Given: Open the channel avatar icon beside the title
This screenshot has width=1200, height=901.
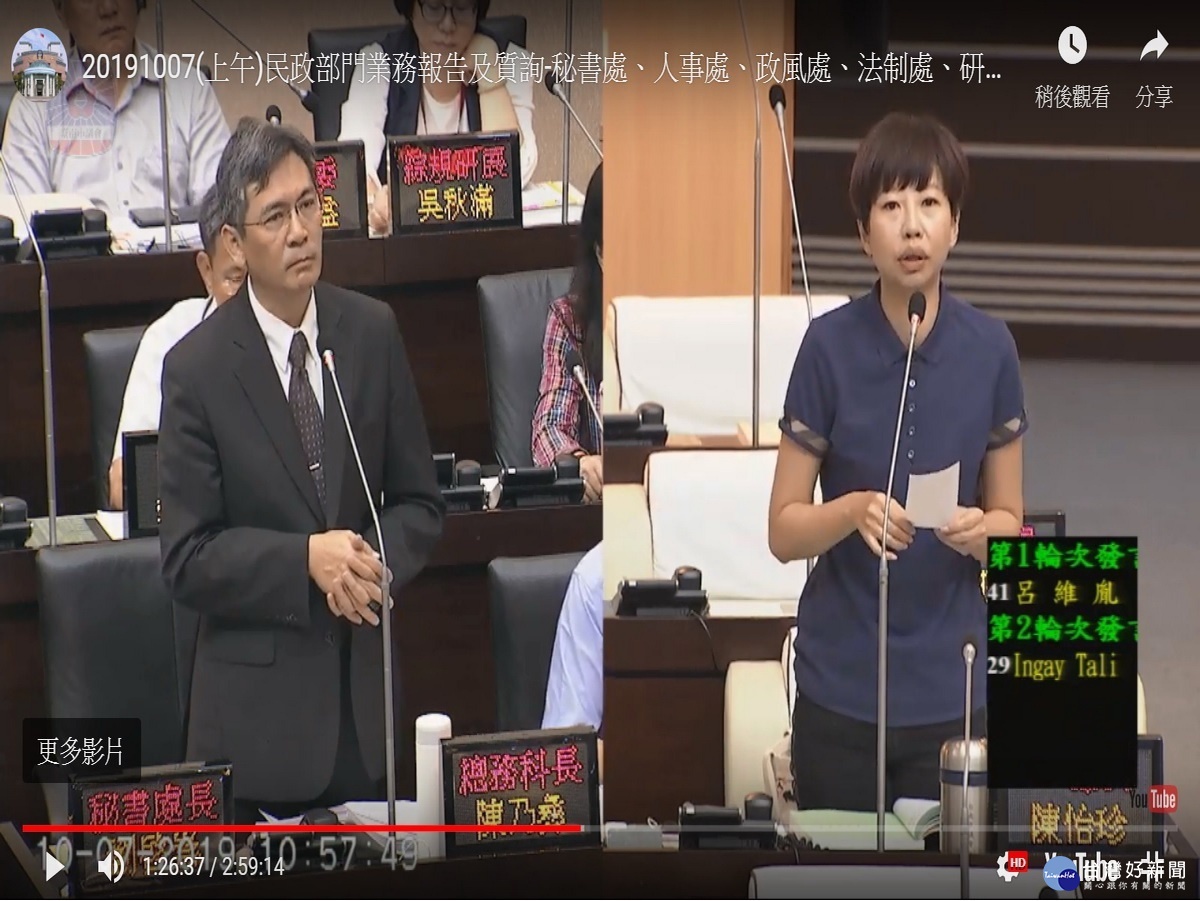Looking at the screenshot, I should point(39,64).
